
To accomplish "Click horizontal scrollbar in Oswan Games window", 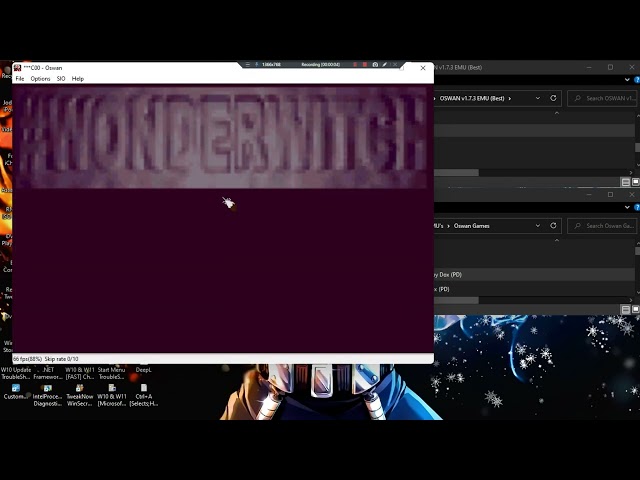I will (456, 300).
